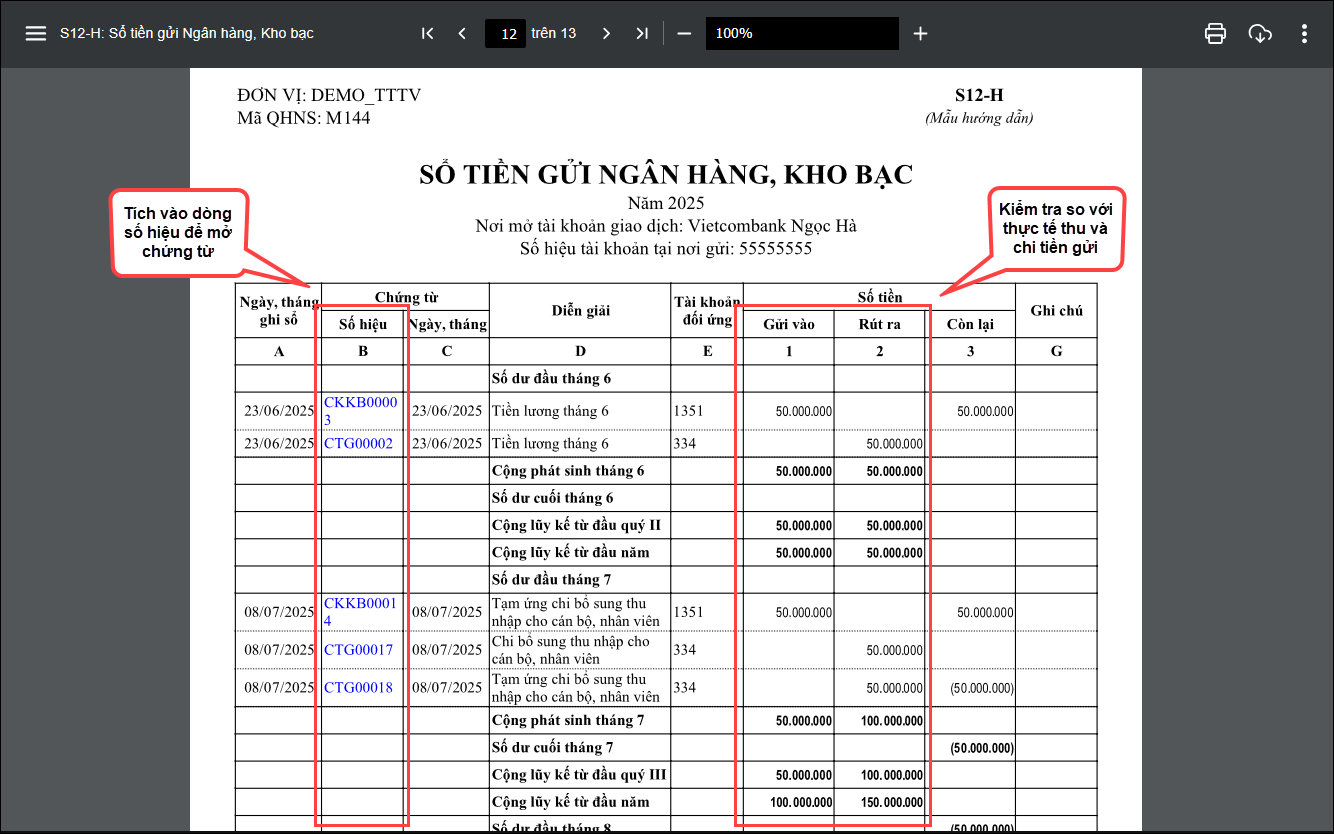Go to the previous page
This screenshot has width=1334, height=834.
(x=462, y=33)
